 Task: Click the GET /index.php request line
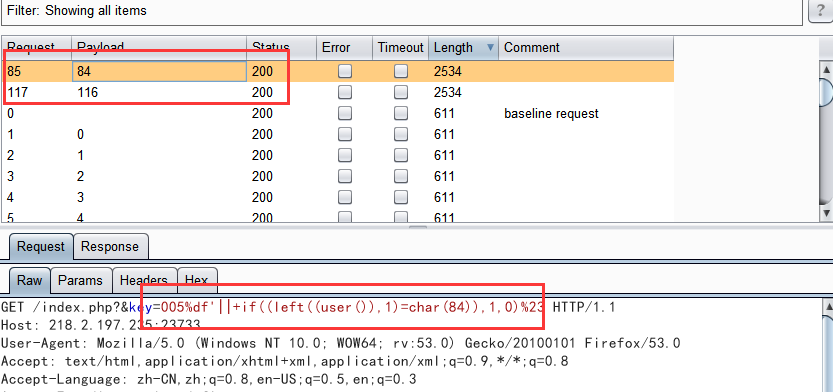308,307
